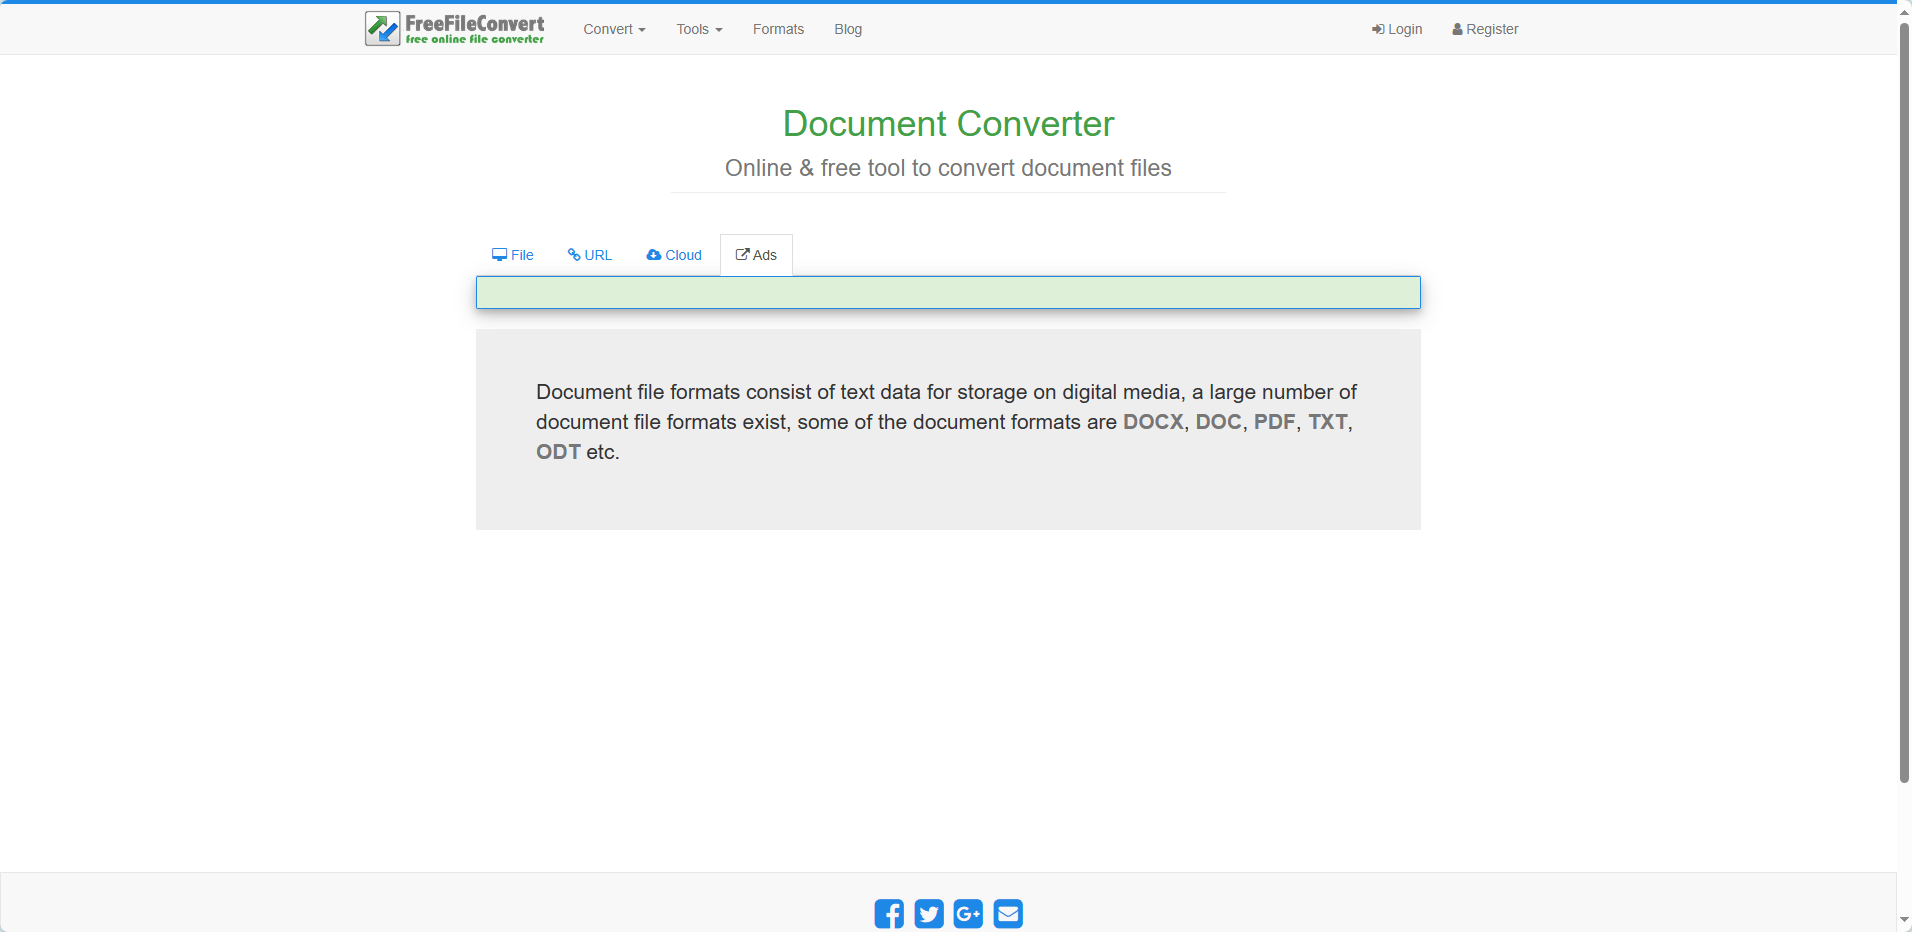Switch to the Cloud tab

(x=674, y=255)
